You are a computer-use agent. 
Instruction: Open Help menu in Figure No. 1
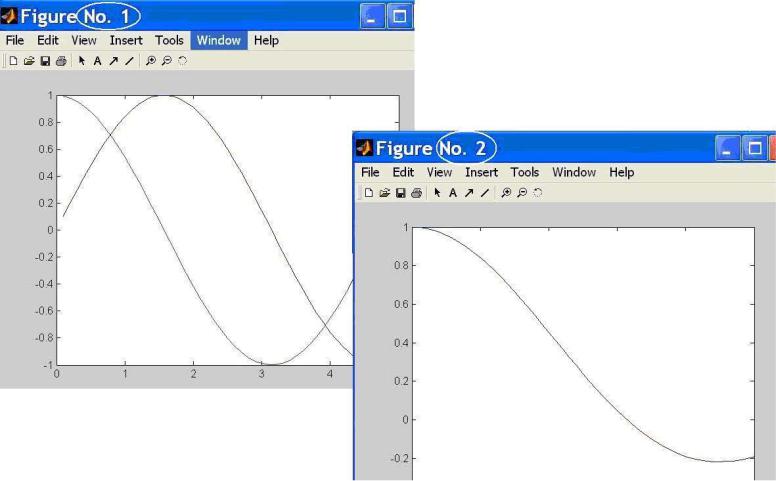pos(266,40)
